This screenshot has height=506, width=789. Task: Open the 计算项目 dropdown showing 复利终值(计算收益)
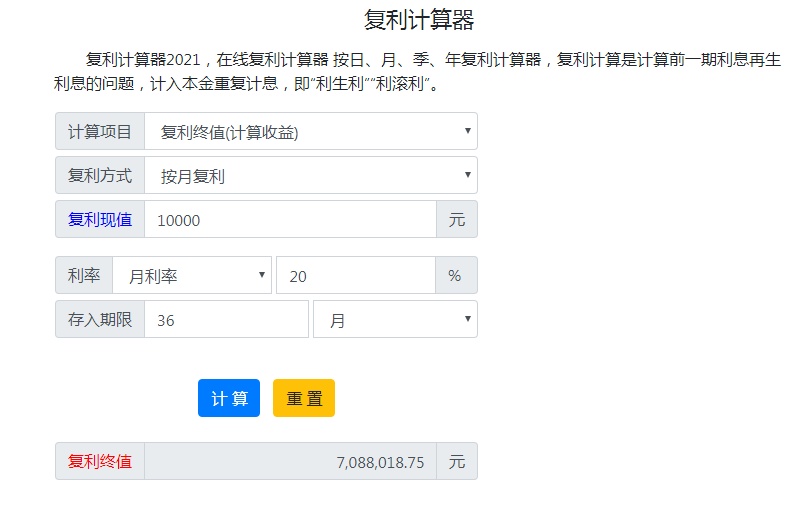310,131
